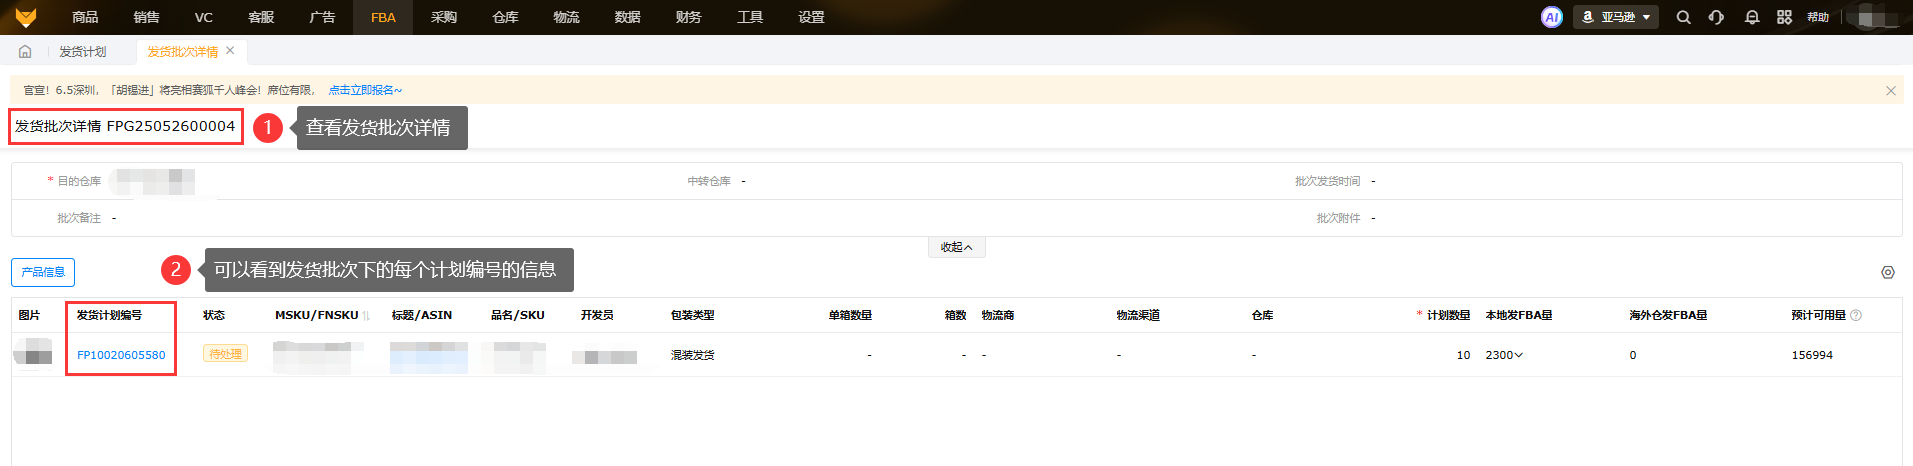Open the 广告 menu
Image resolution: width=1913 pixels, height=466 pixels.
(x=322, y=17)
